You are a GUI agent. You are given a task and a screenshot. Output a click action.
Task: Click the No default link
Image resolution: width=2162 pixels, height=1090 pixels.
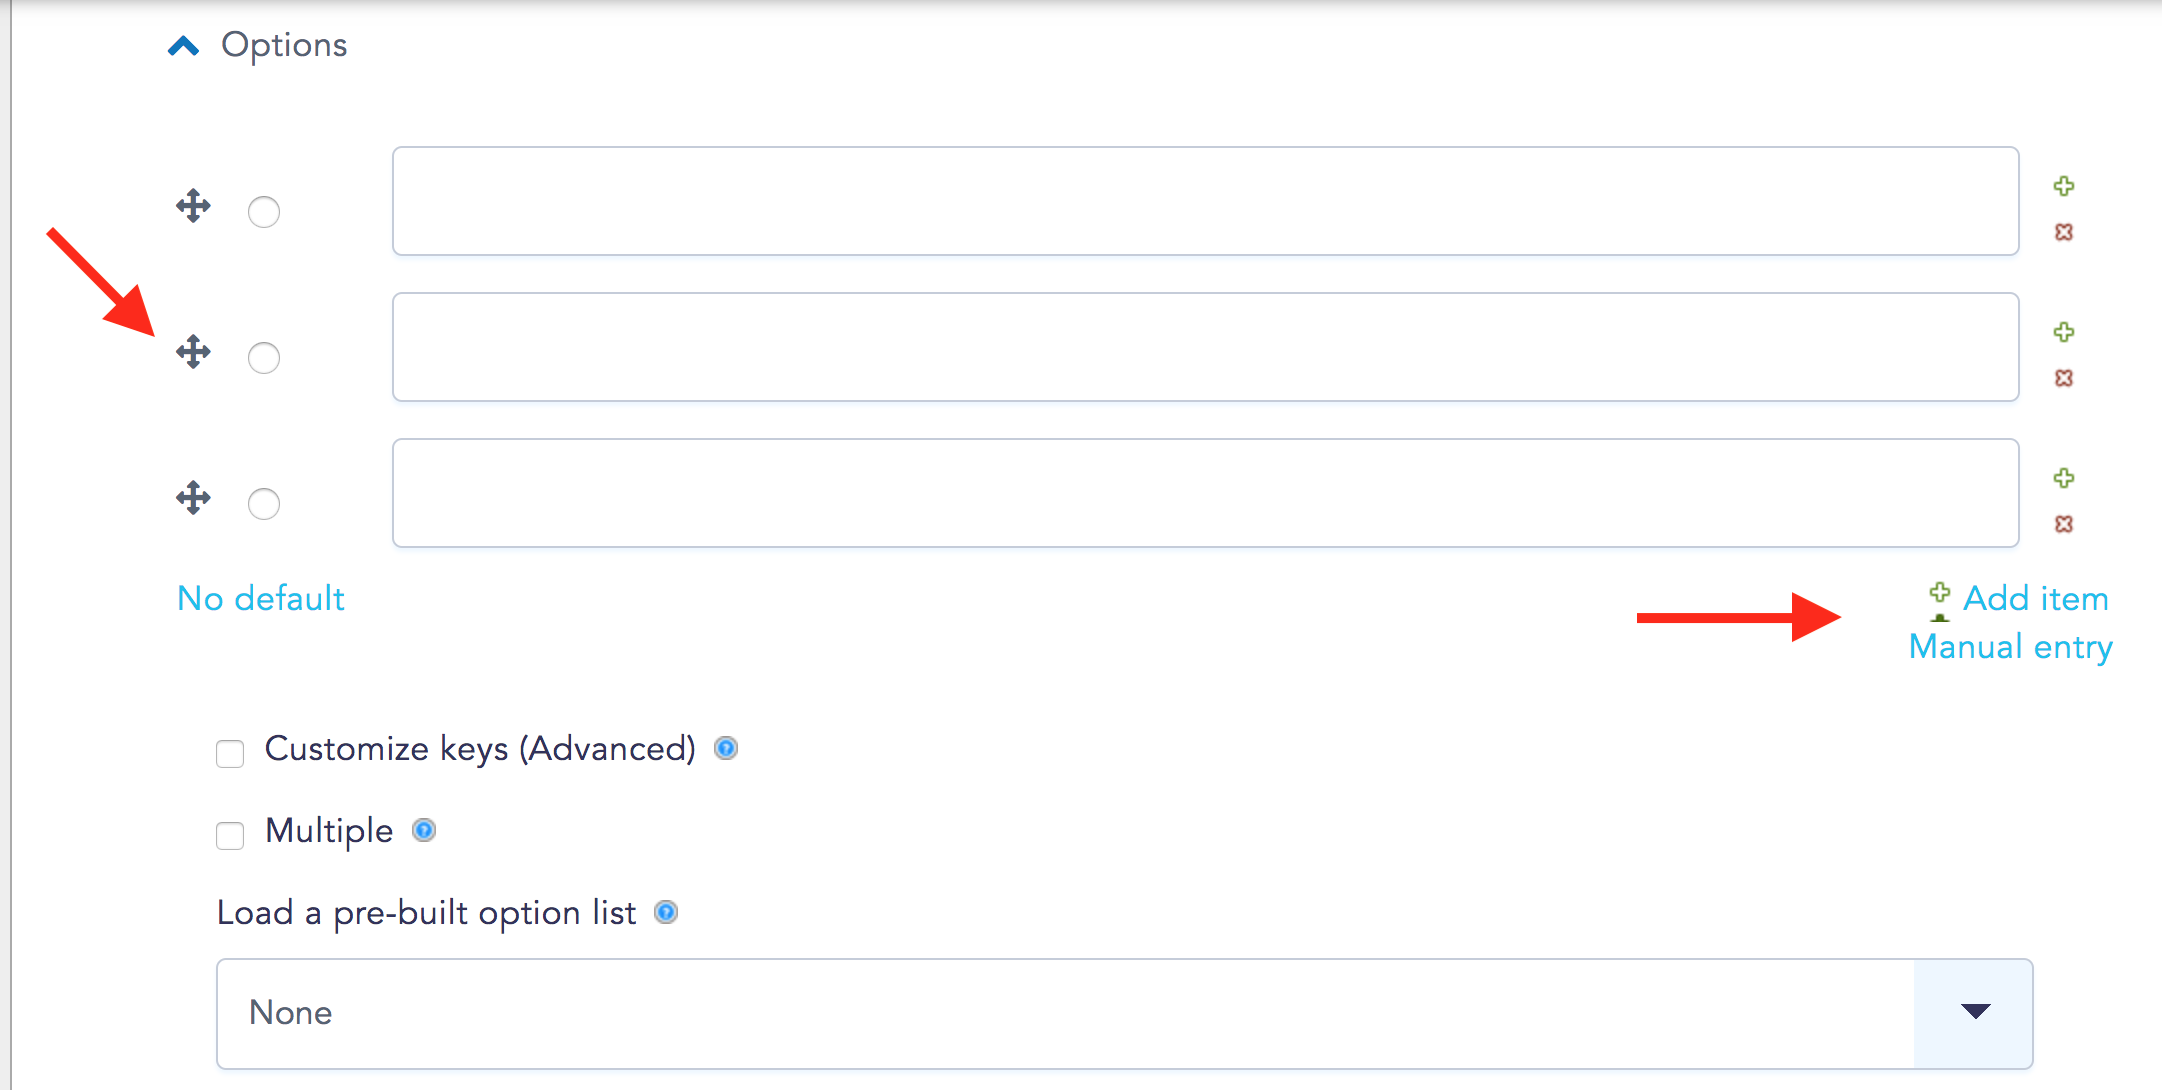point(261,598)
